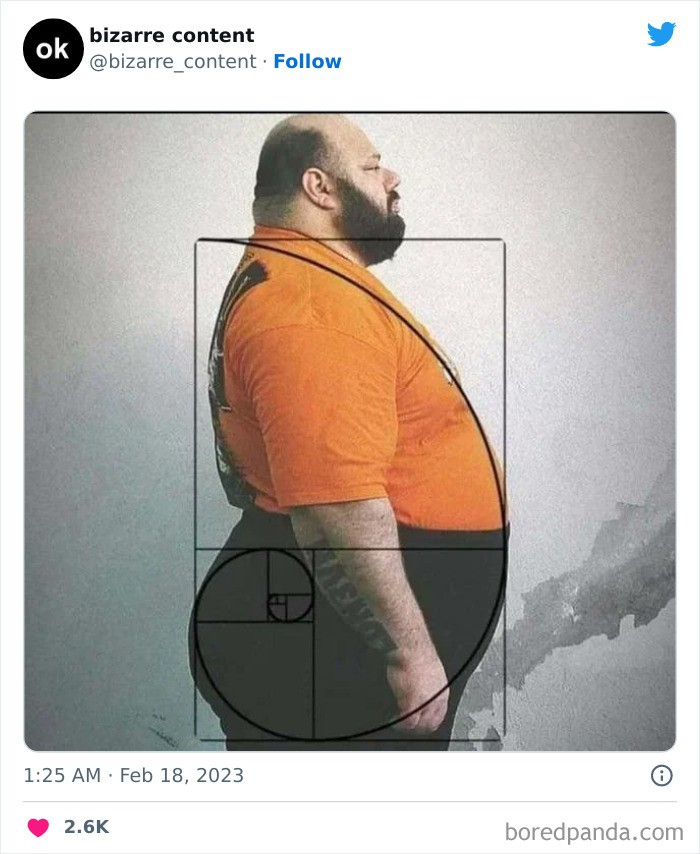The width and height of the screenshot is (700, 854).
Task: Like the tweet with the pink heart
Action: [38, 827]
